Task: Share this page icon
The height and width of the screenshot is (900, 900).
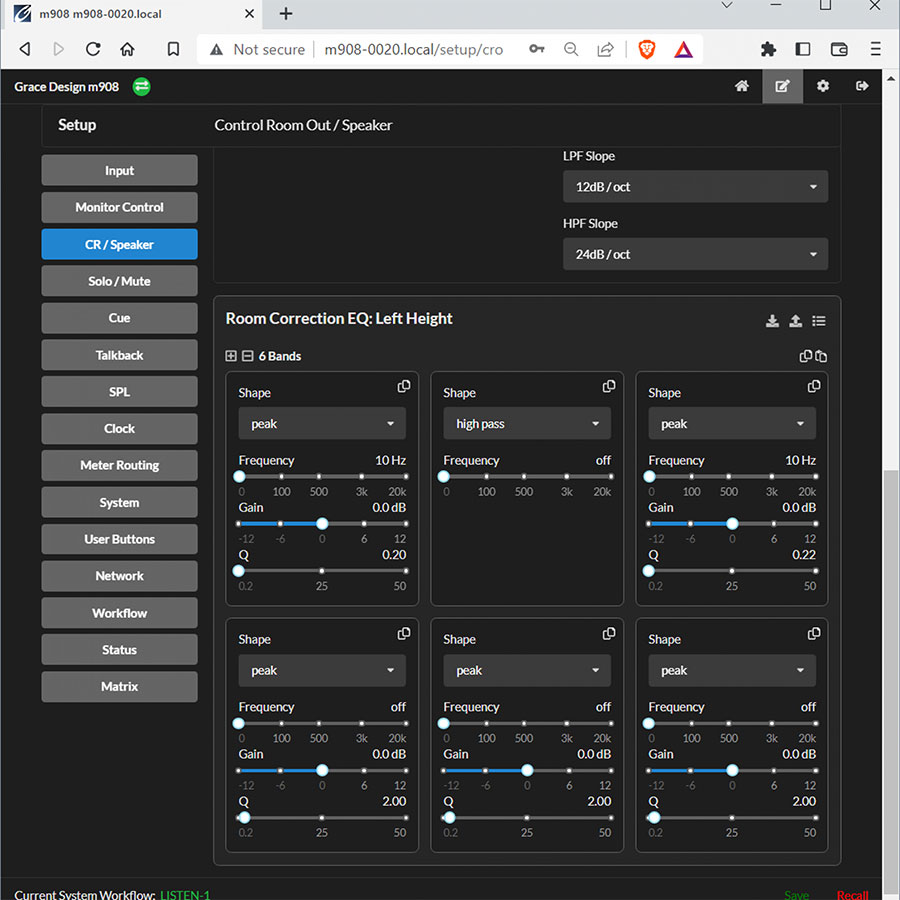Action: point(605,49)
